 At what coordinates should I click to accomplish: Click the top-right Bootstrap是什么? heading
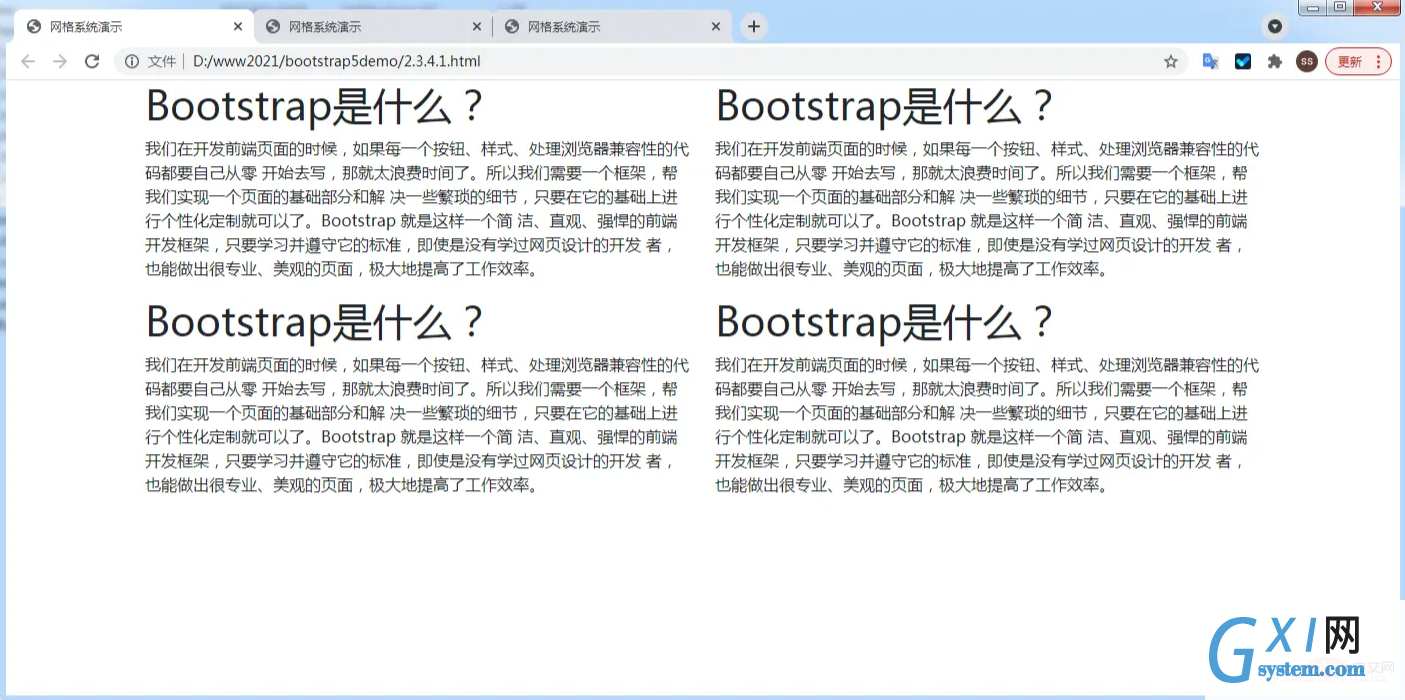click(x=885, y=106)
